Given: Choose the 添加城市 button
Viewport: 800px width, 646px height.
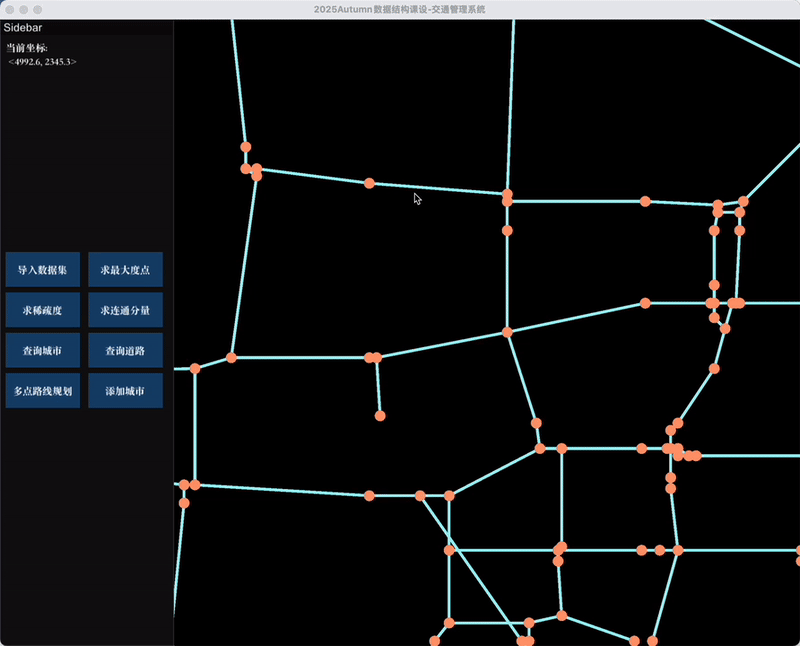Looking at the screenshot, I should [126, 391].
